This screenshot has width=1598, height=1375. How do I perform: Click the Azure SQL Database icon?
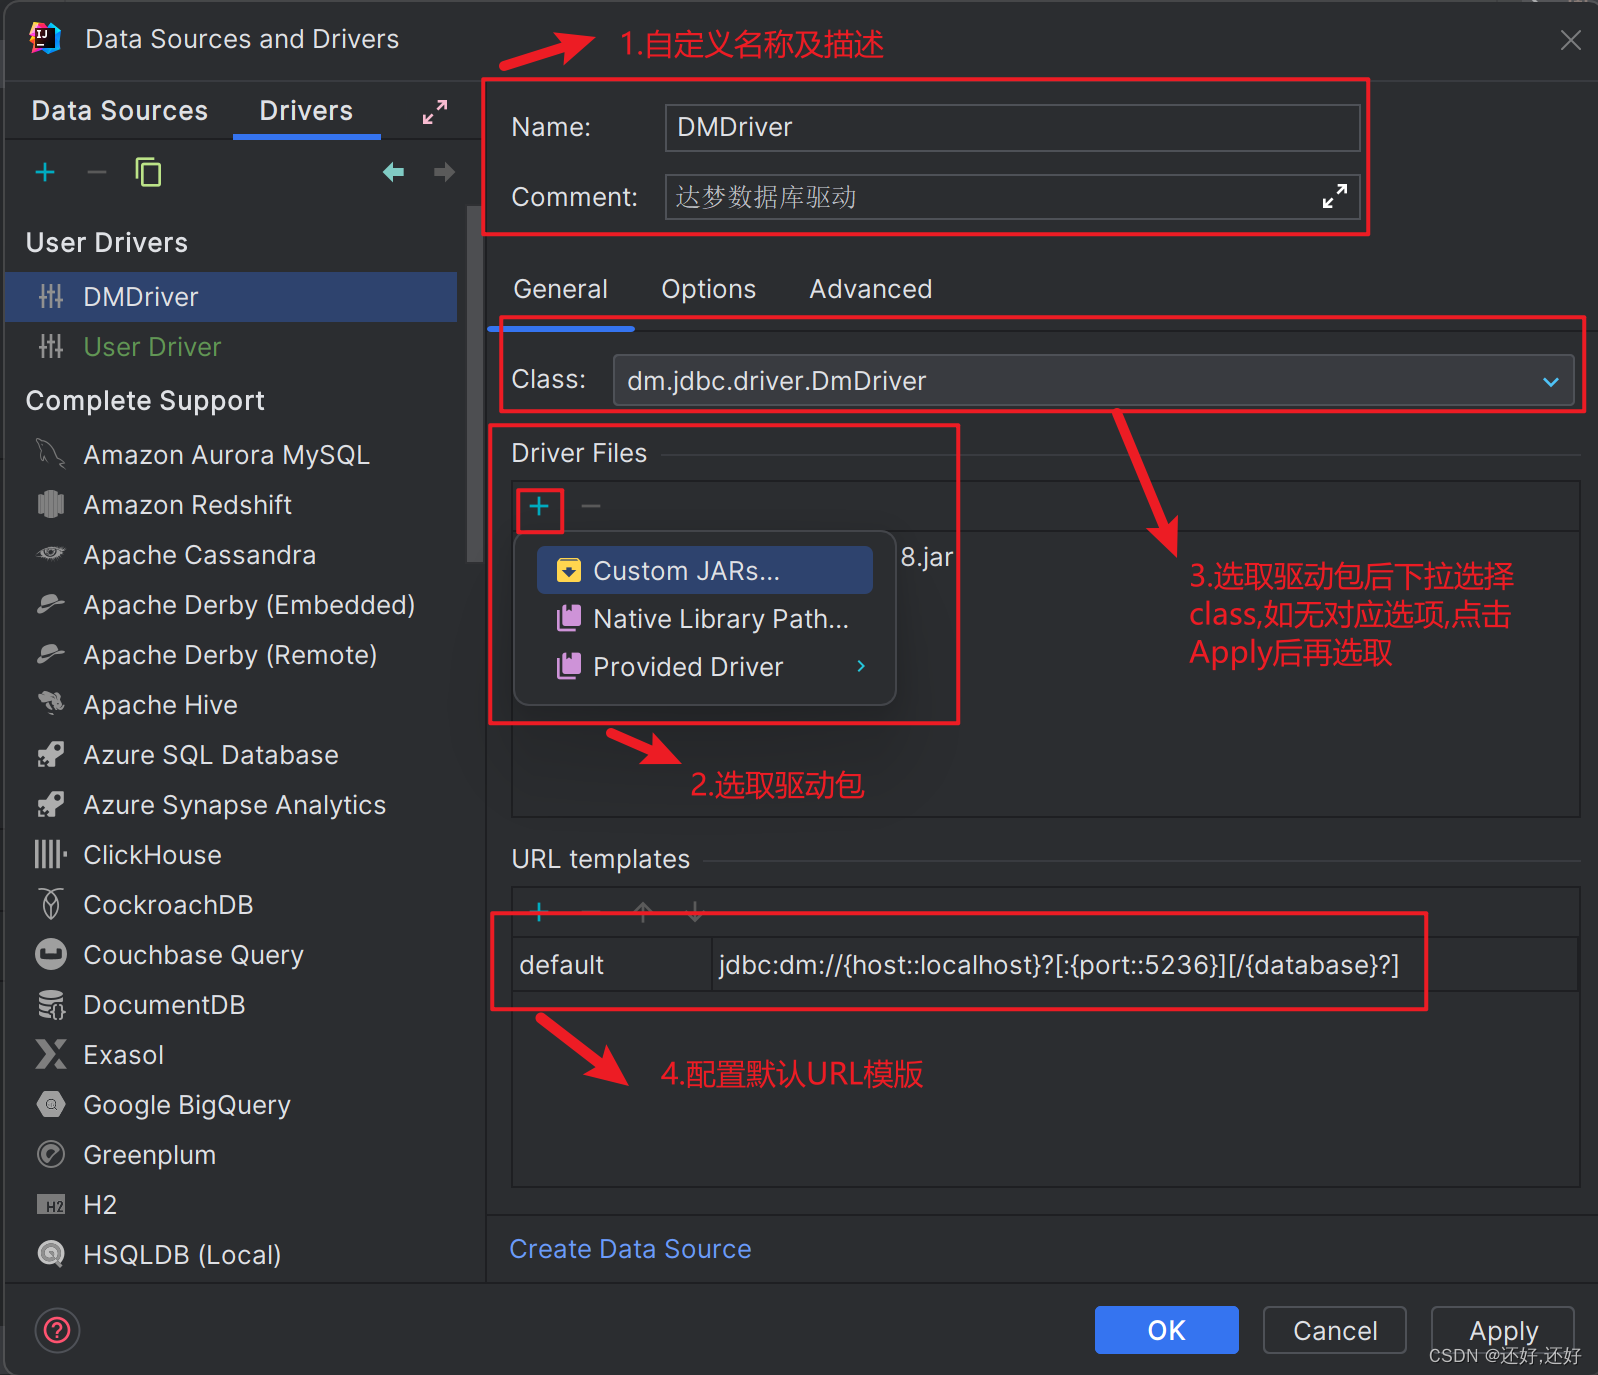[51, 754]
